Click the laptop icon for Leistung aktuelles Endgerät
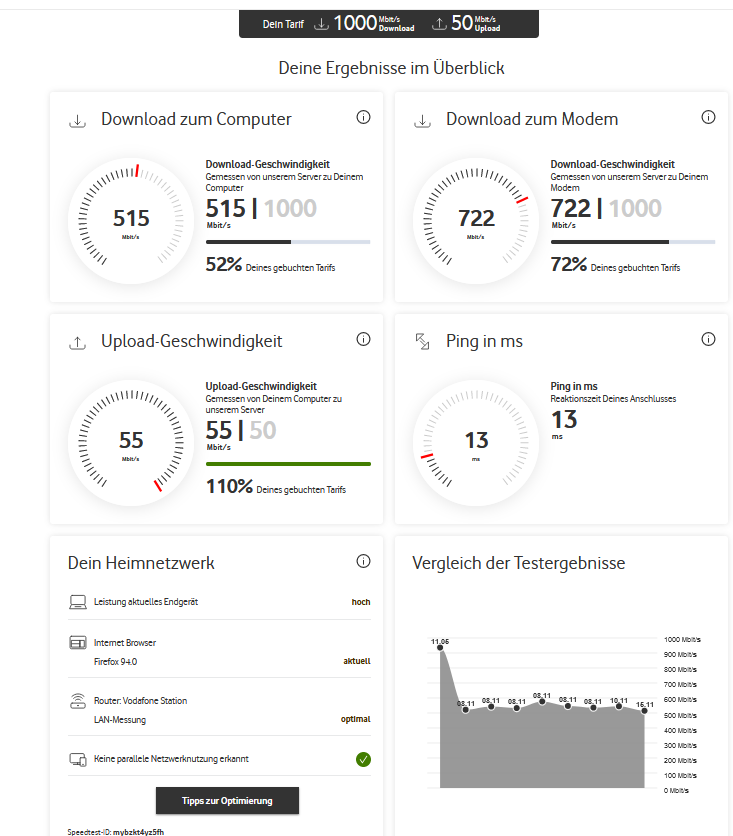 pyautogui.click(x=78, y=602)
